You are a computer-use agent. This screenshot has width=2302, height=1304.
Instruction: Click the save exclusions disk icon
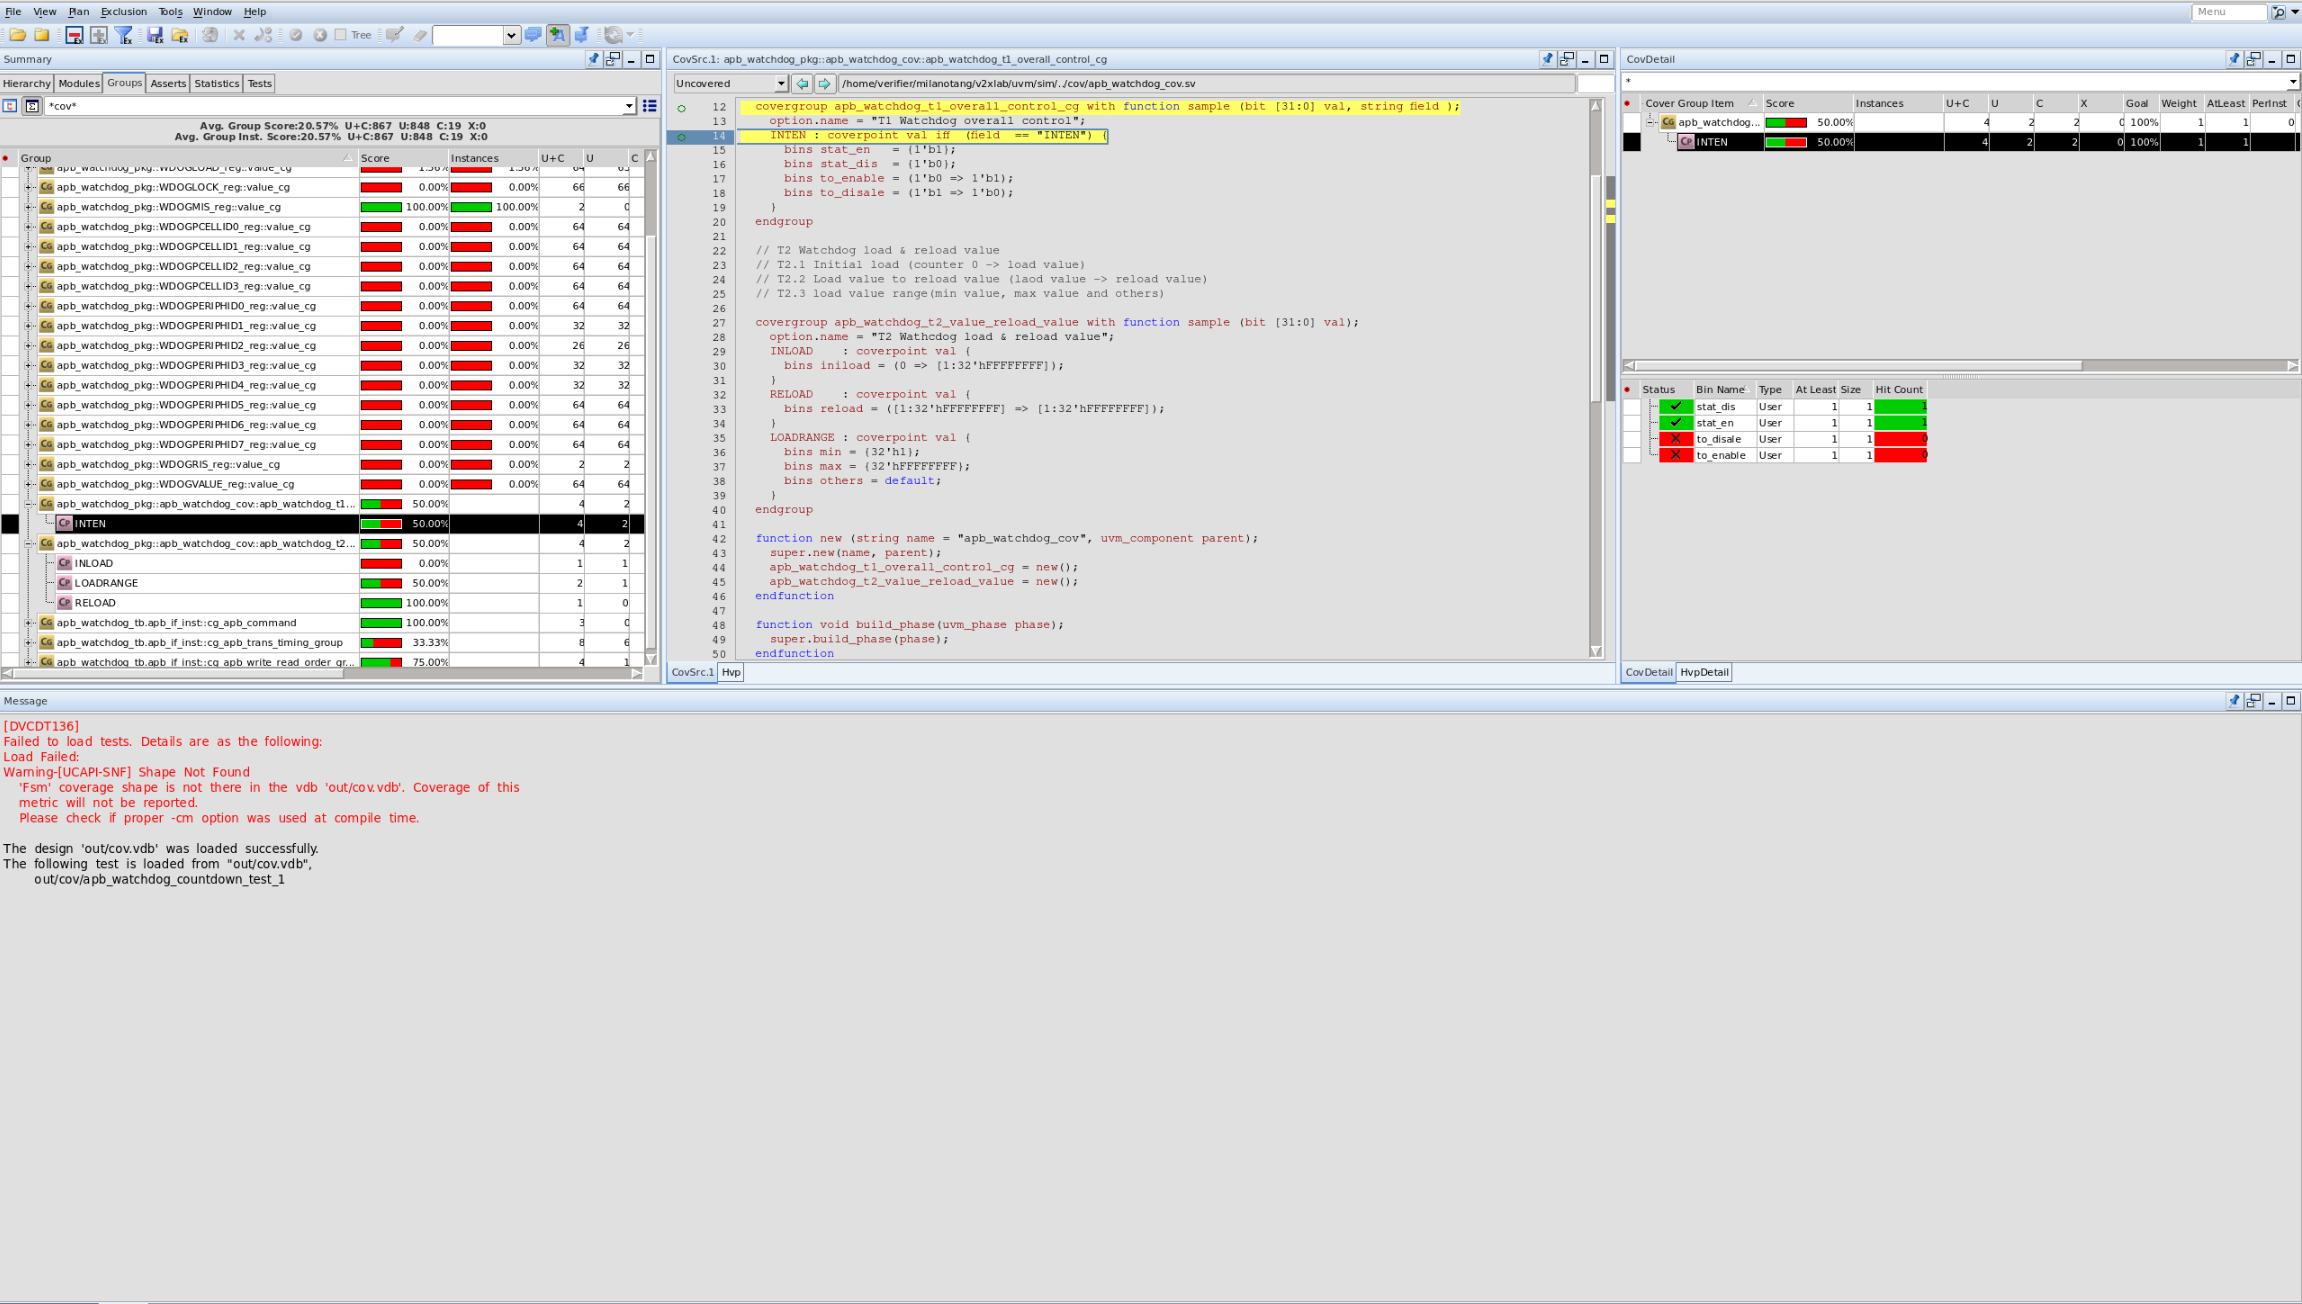(x=155, y=35)
